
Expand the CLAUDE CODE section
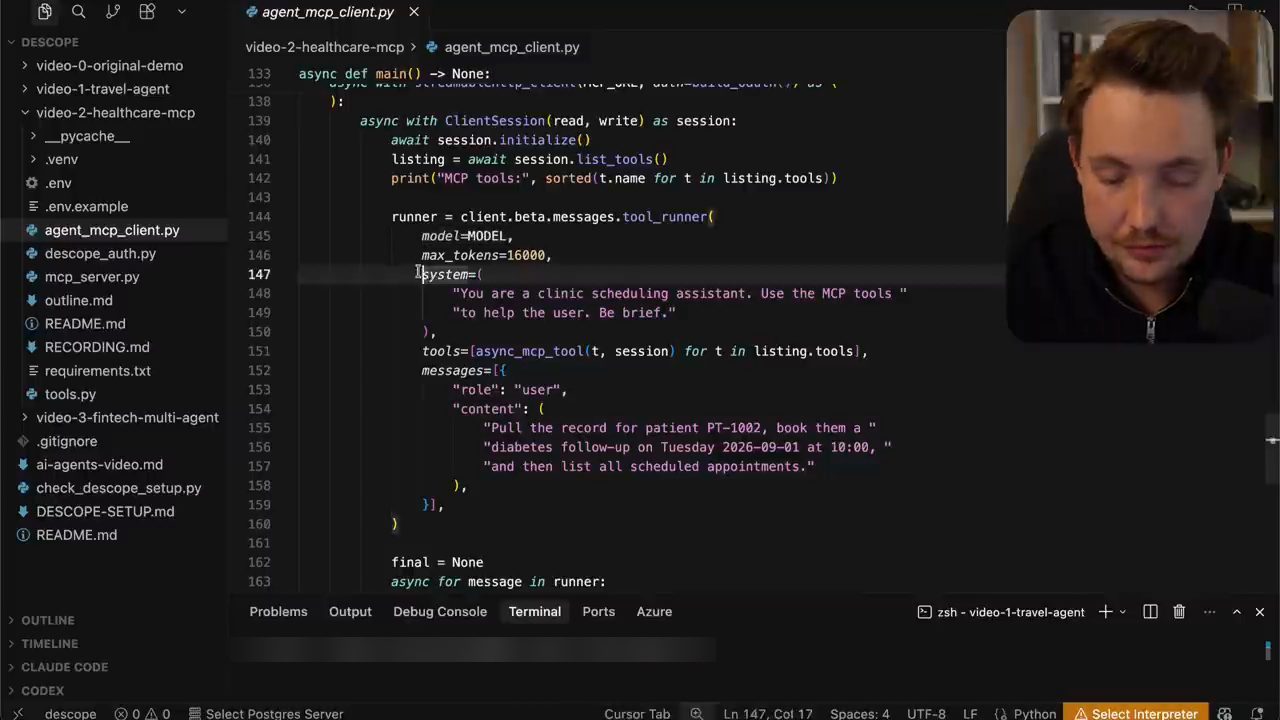[64, 667]
